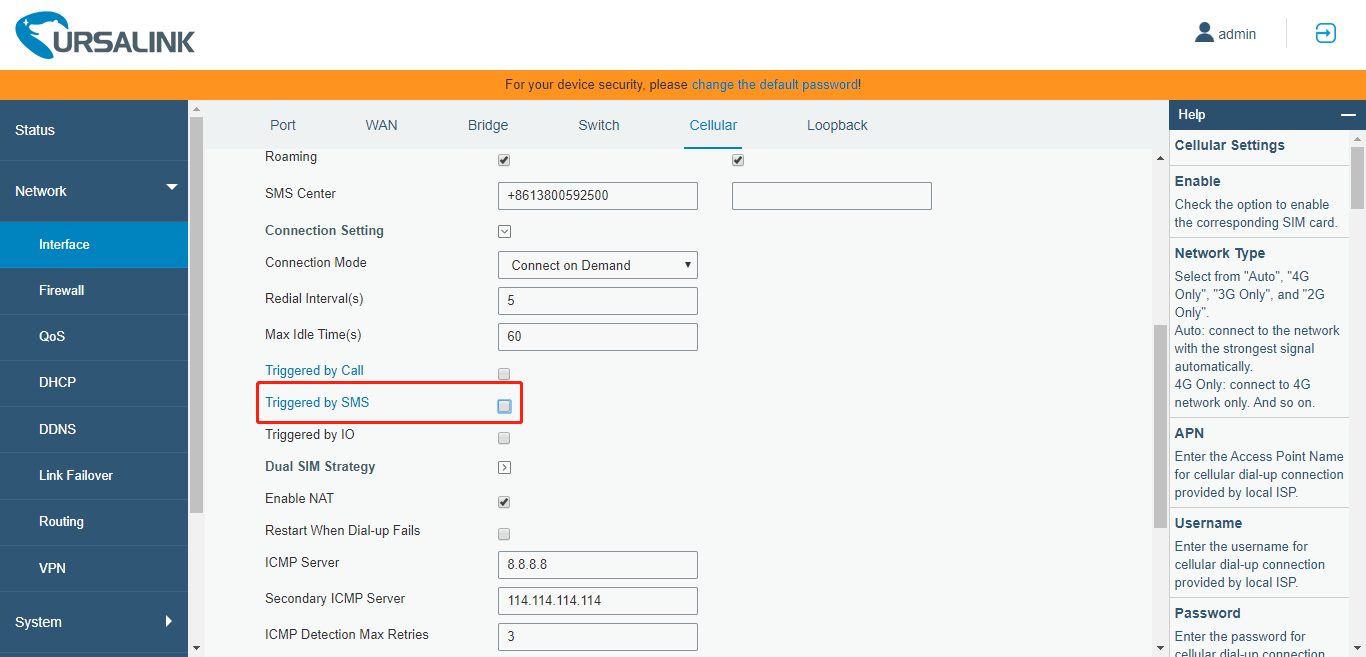Click the logout icon top right
Image resolution: width=1366 pixels, height=657 pixels.
1324,33
